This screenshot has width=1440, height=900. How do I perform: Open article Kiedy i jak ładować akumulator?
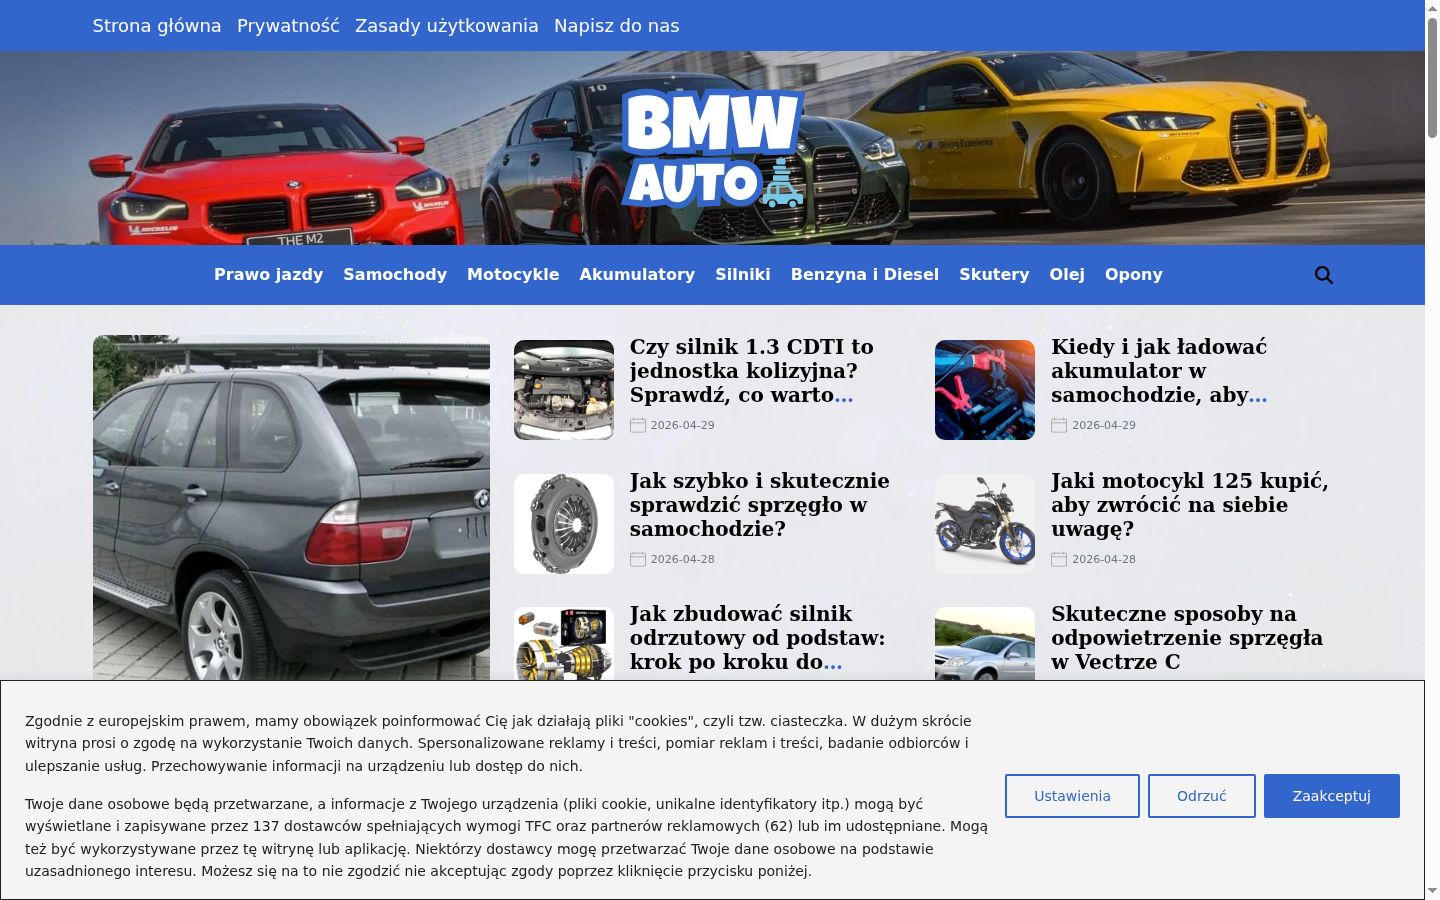point(1159,371)
